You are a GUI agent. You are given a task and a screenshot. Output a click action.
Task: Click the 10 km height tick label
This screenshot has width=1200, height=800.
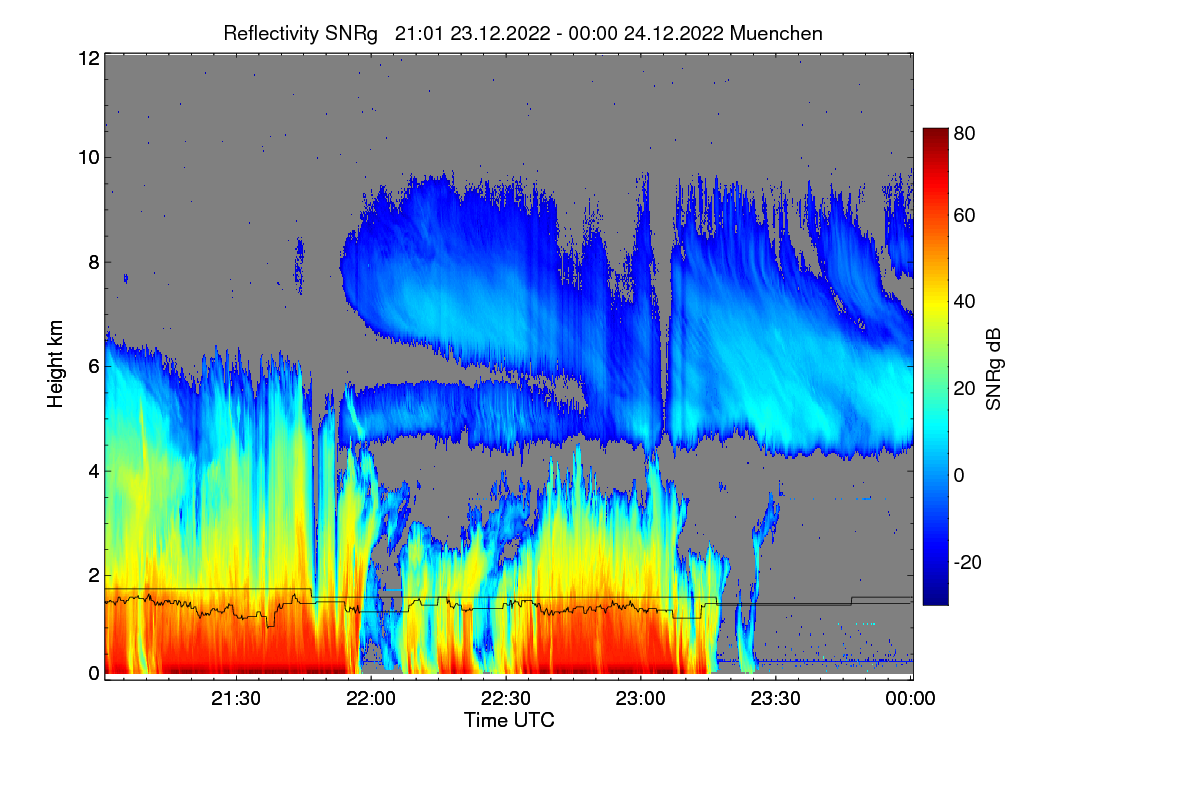click(87, 157)
